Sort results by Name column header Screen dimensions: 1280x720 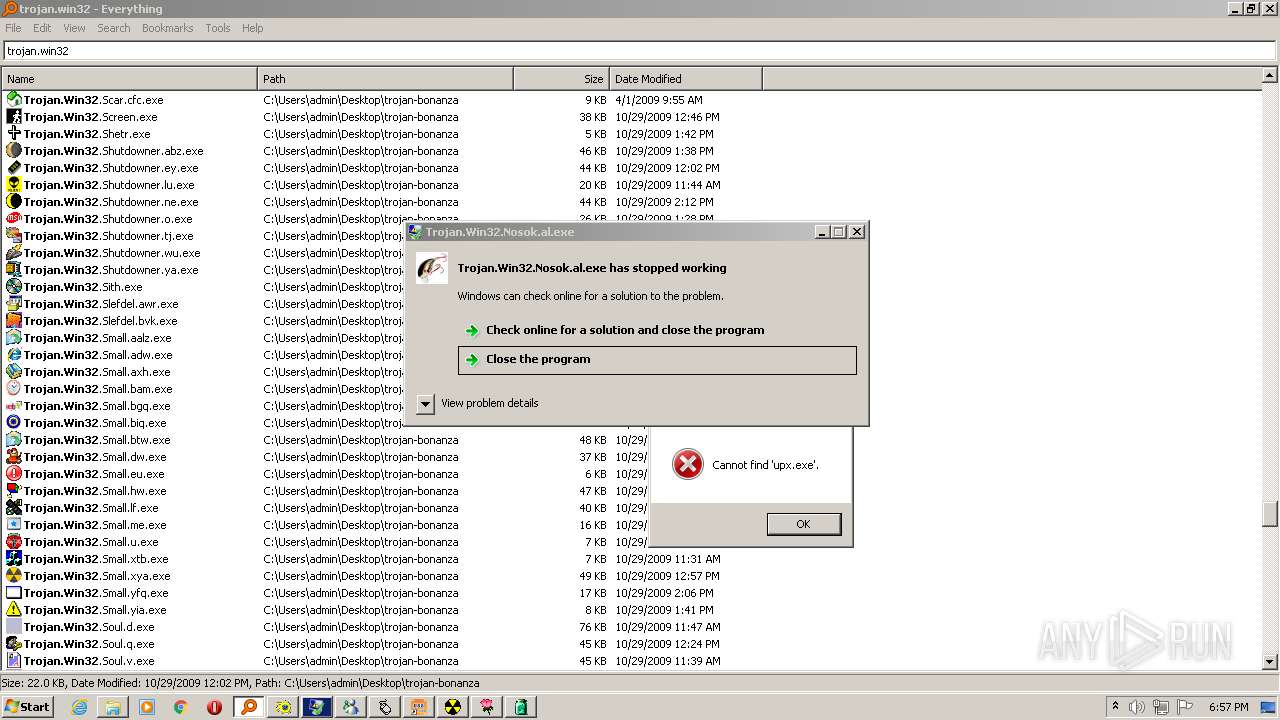pos(129,79)
